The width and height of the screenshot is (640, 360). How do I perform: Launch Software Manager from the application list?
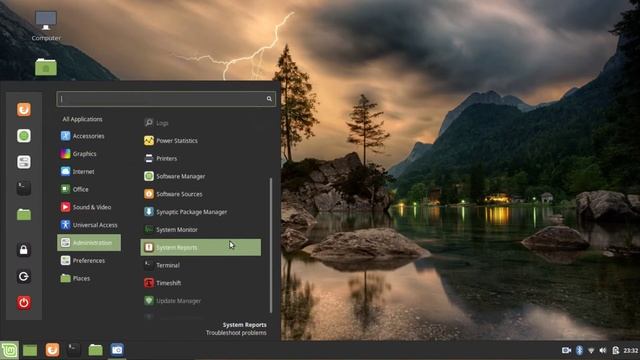[x=201, y=176]
